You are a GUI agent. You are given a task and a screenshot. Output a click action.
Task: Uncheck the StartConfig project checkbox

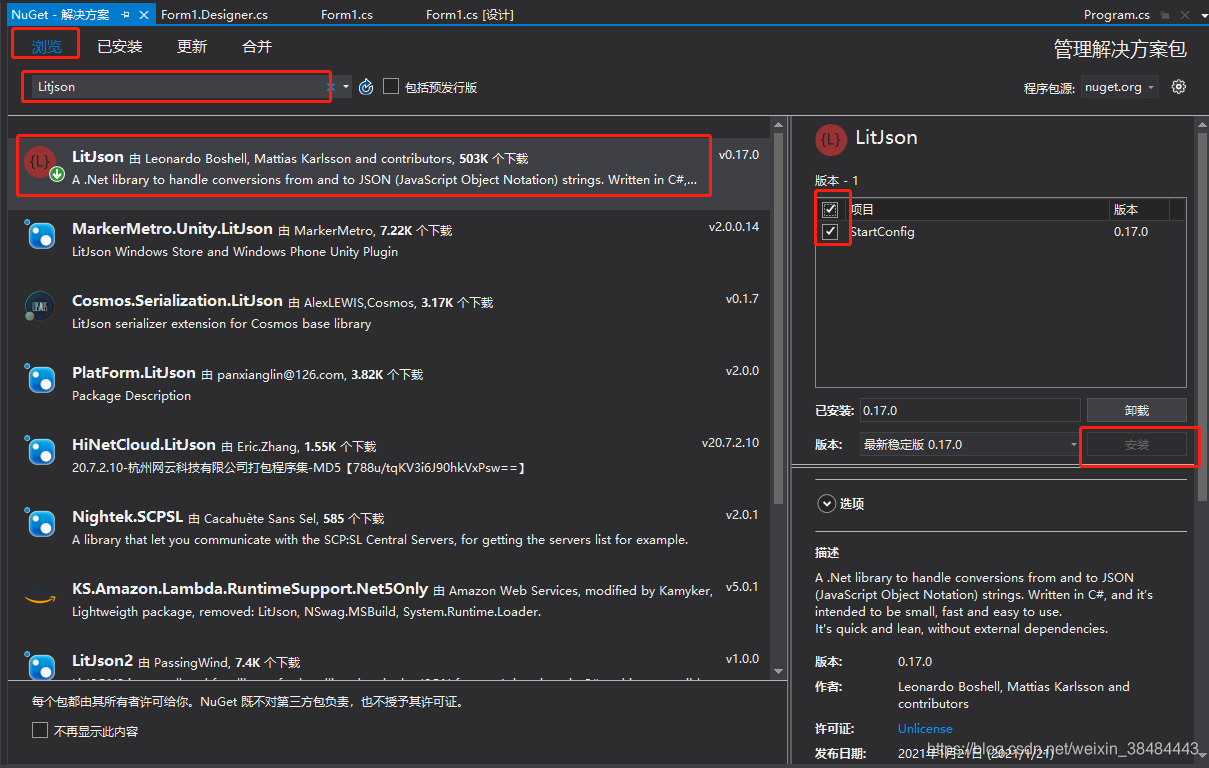[830, 232]
